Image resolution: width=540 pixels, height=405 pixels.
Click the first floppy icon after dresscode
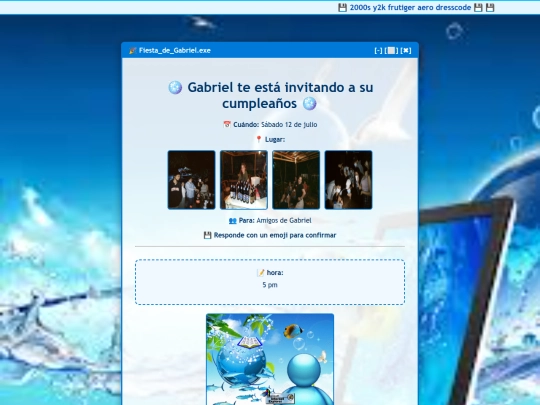tap(478, 8)
